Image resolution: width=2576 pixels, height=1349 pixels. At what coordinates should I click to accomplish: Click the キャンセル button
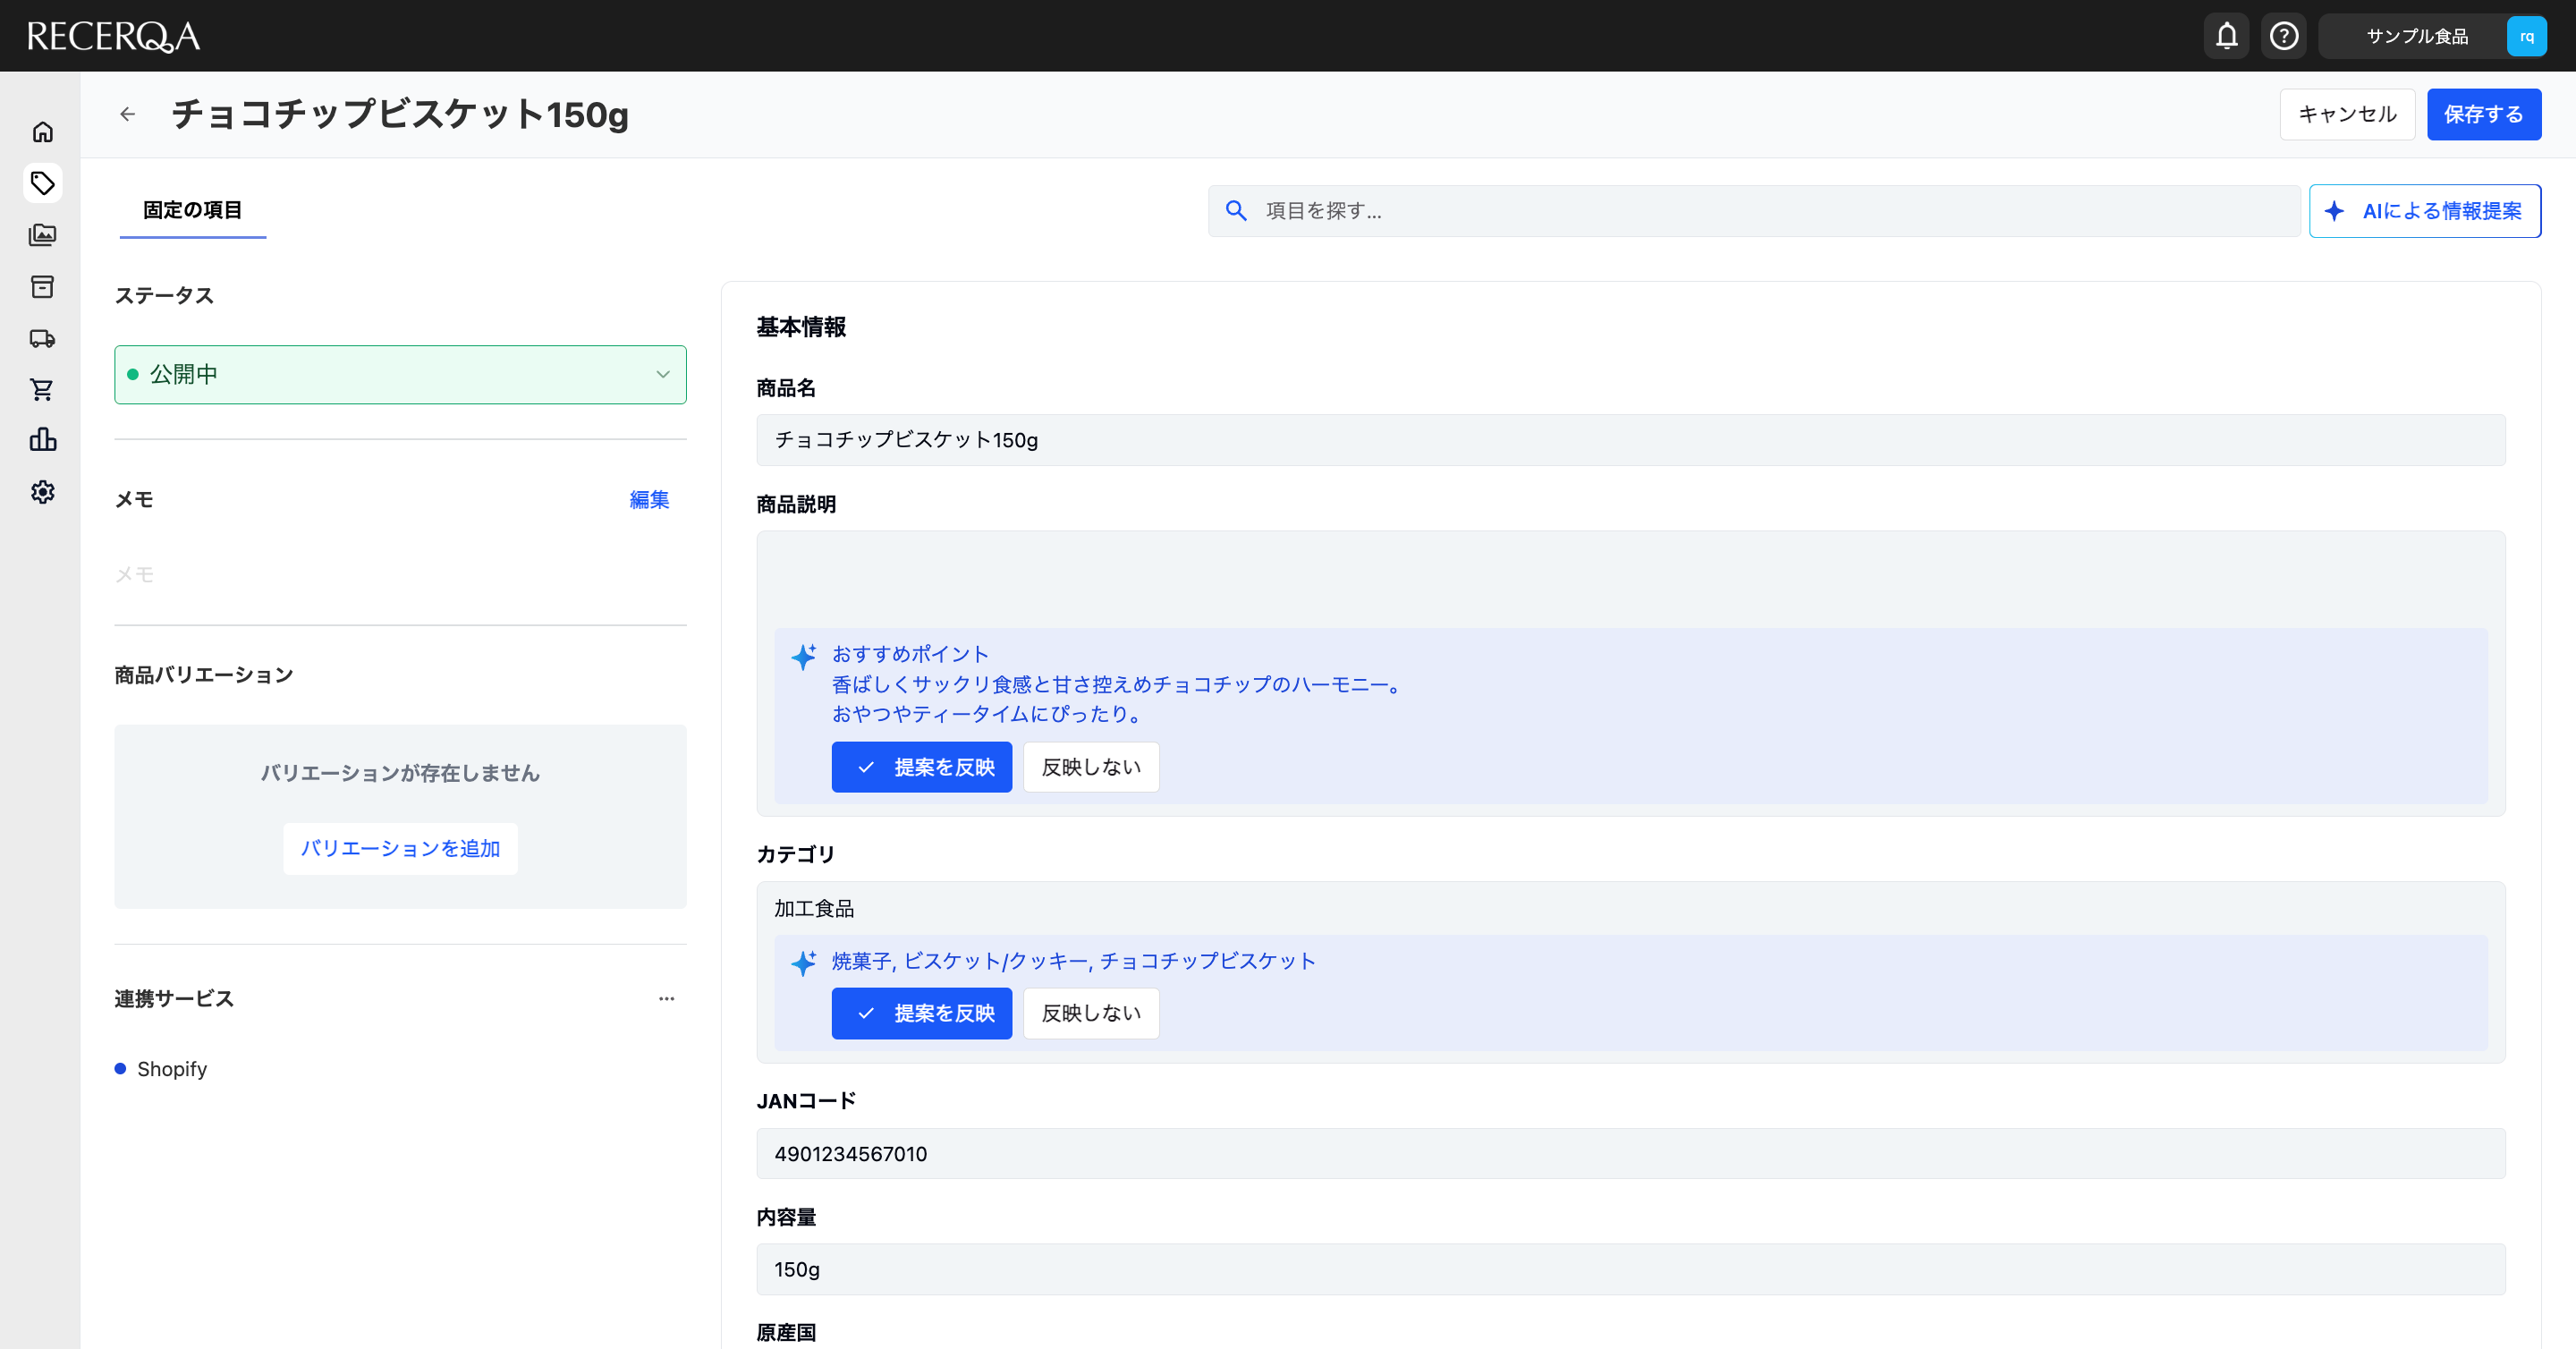pyautogui.click(x=2347, y=114)
